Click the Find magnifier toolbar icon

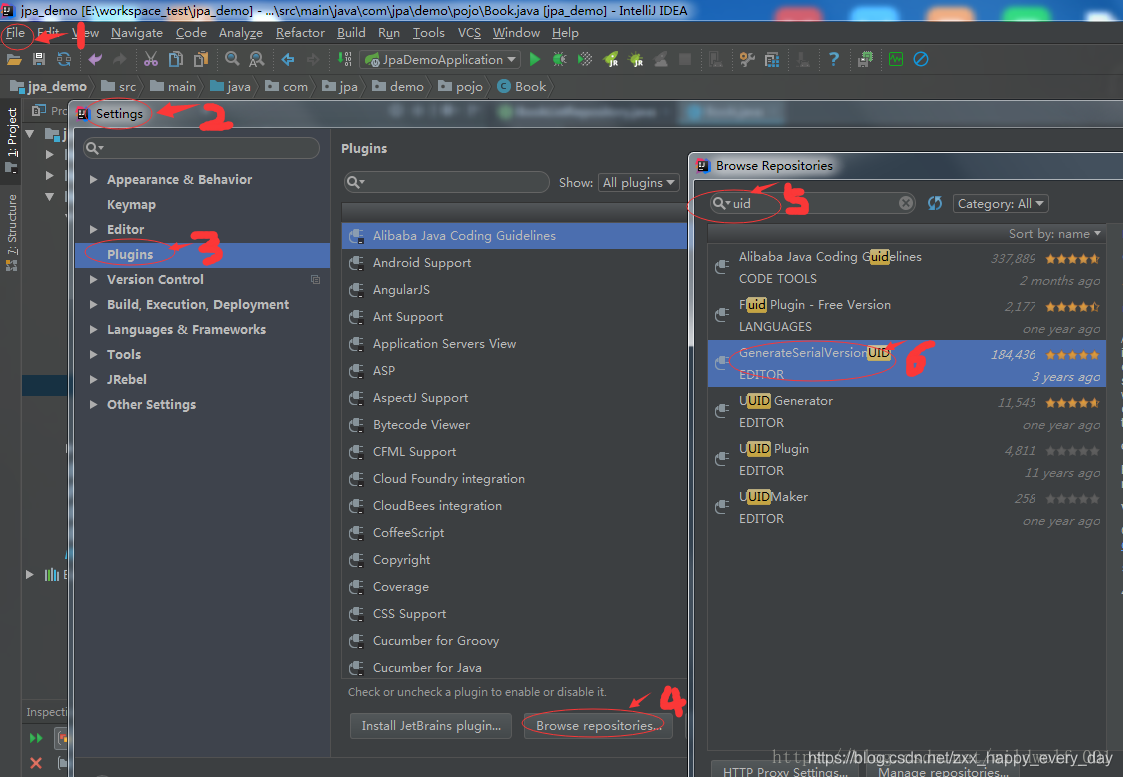[x=232, y=59]
